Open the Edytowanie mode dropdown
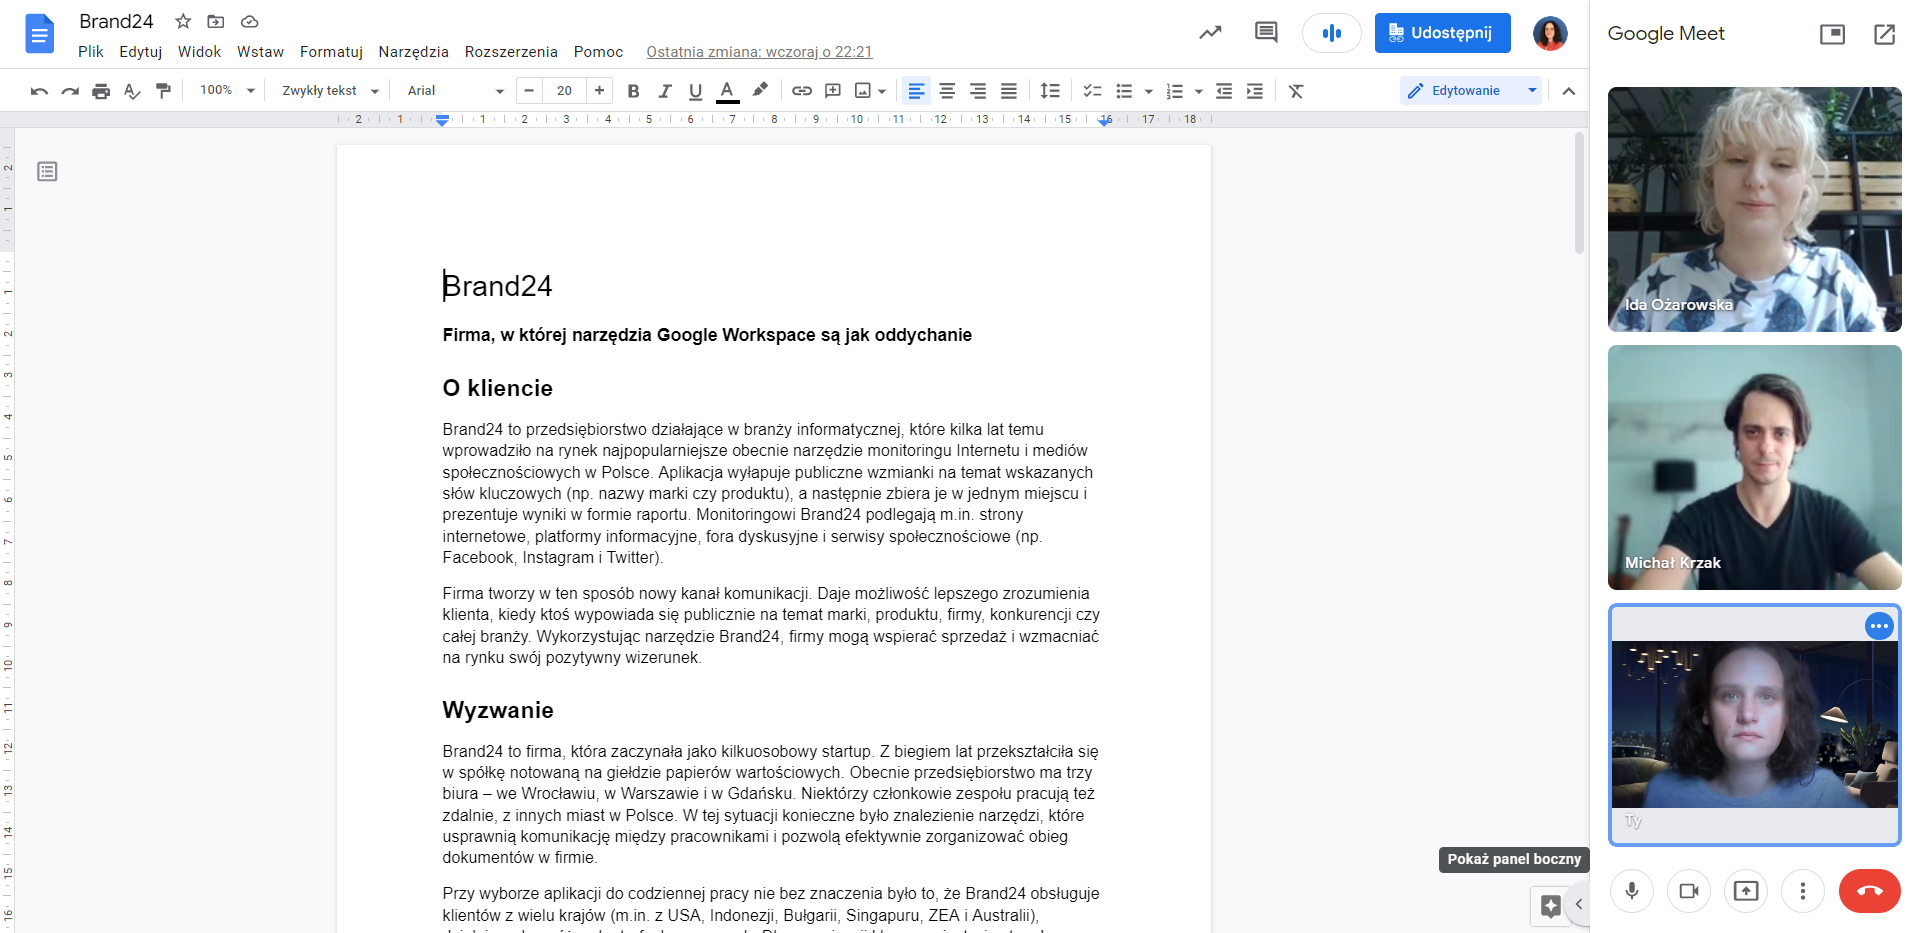 coord(1470,91)
